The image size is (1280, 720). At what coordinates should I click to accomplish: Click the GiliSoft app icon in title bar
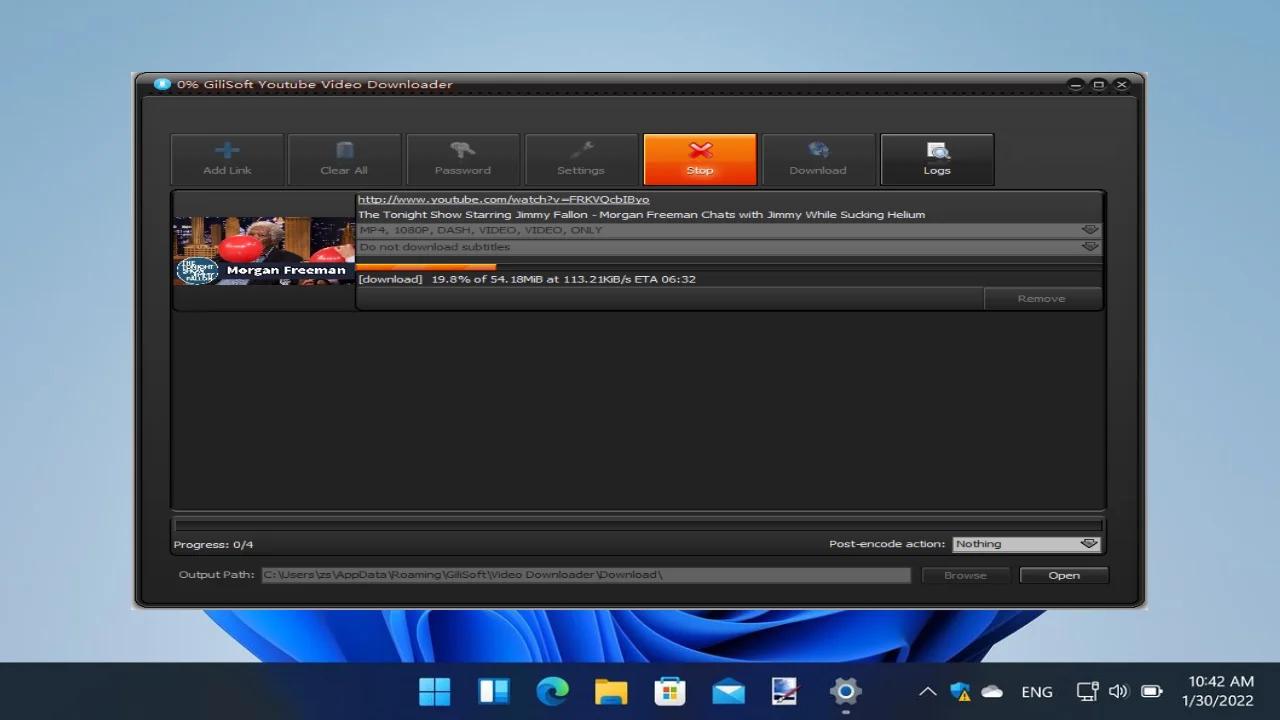tap(162, 84)
